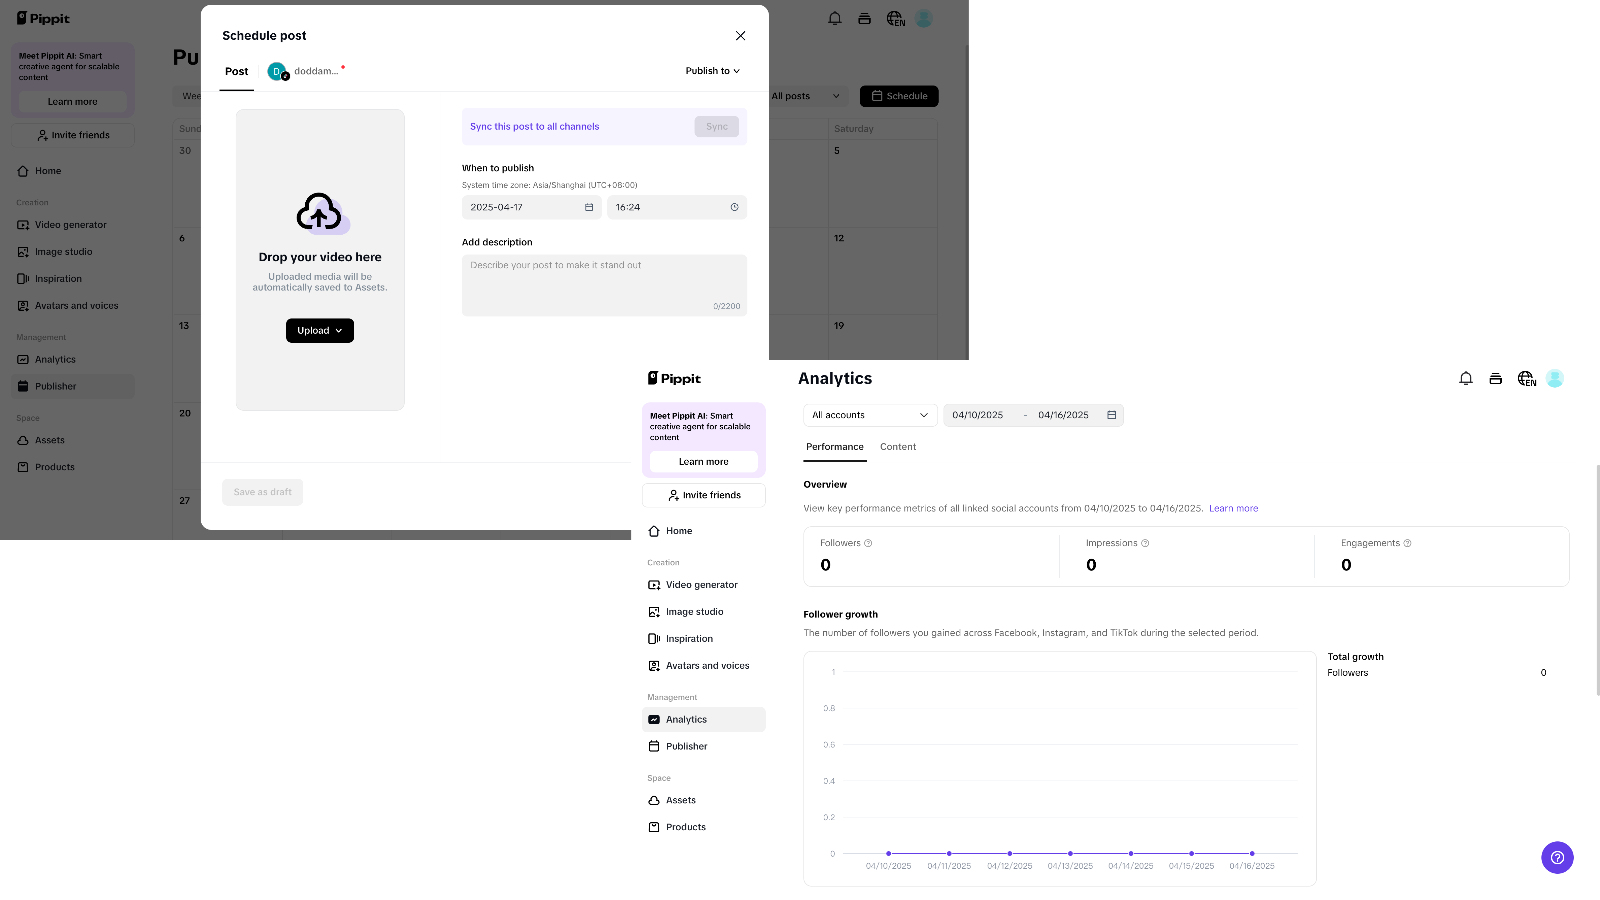Image resolution: width=1600 pixels, height=900 pixels.
Task: Expand the Publish to dropdown
Action: (x=711, y=71)
